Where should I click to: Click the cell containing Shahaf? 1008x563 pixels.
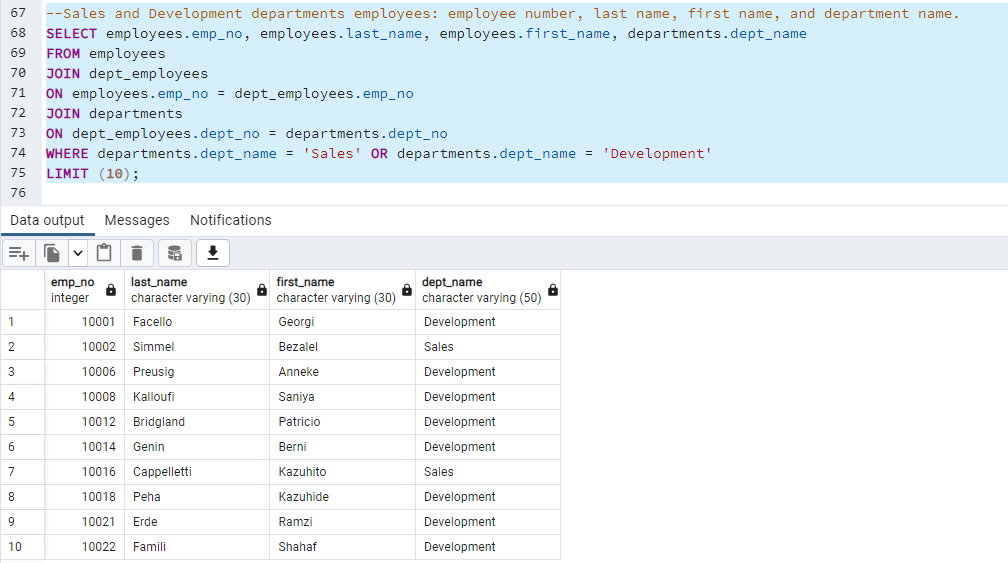pyautogui.click(x=343, y=547)
